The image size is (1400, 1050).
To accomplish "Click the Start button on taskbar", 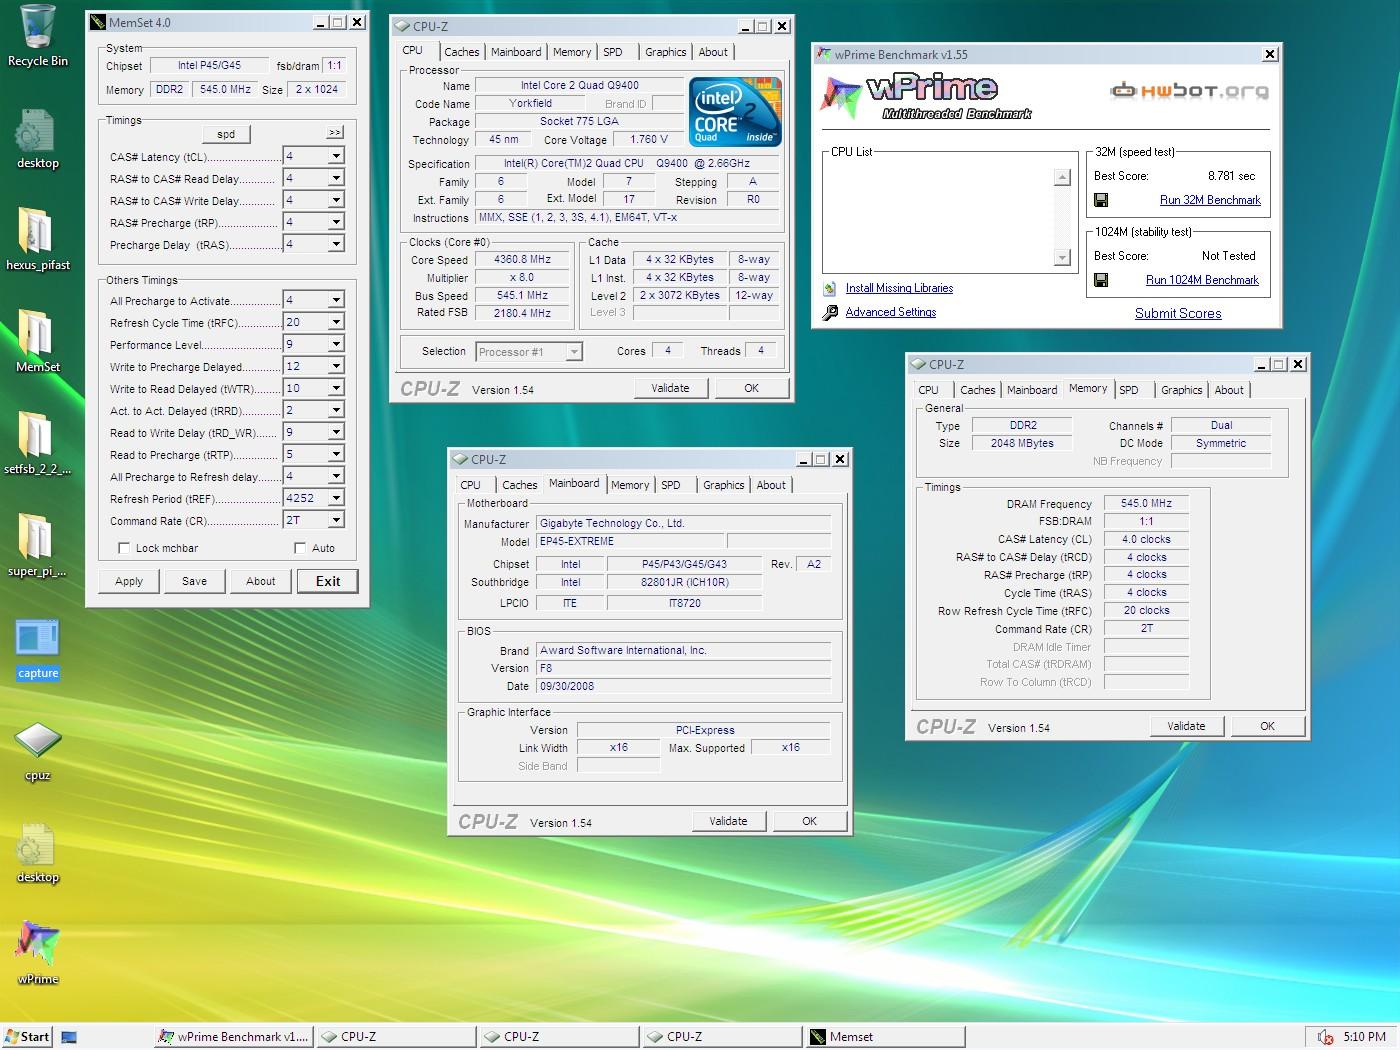I will tap(27, 1037).
